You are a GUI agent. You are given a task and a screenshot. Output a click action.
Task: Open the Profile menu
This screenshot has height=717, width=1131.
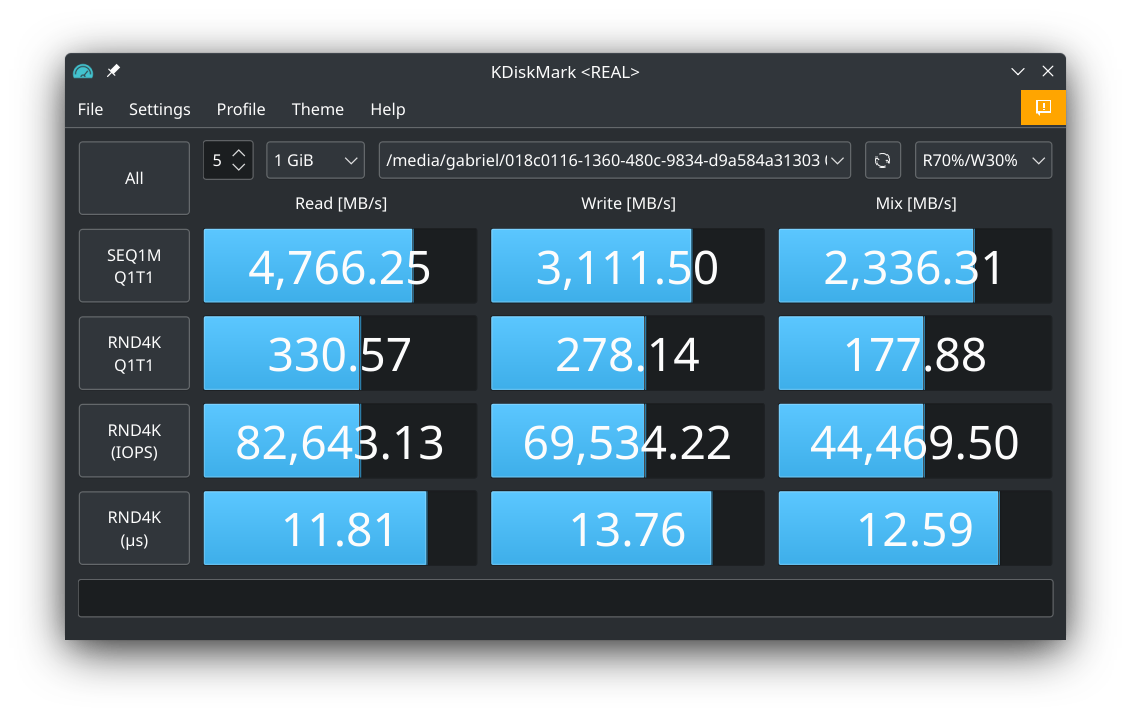tap(241, 109)
